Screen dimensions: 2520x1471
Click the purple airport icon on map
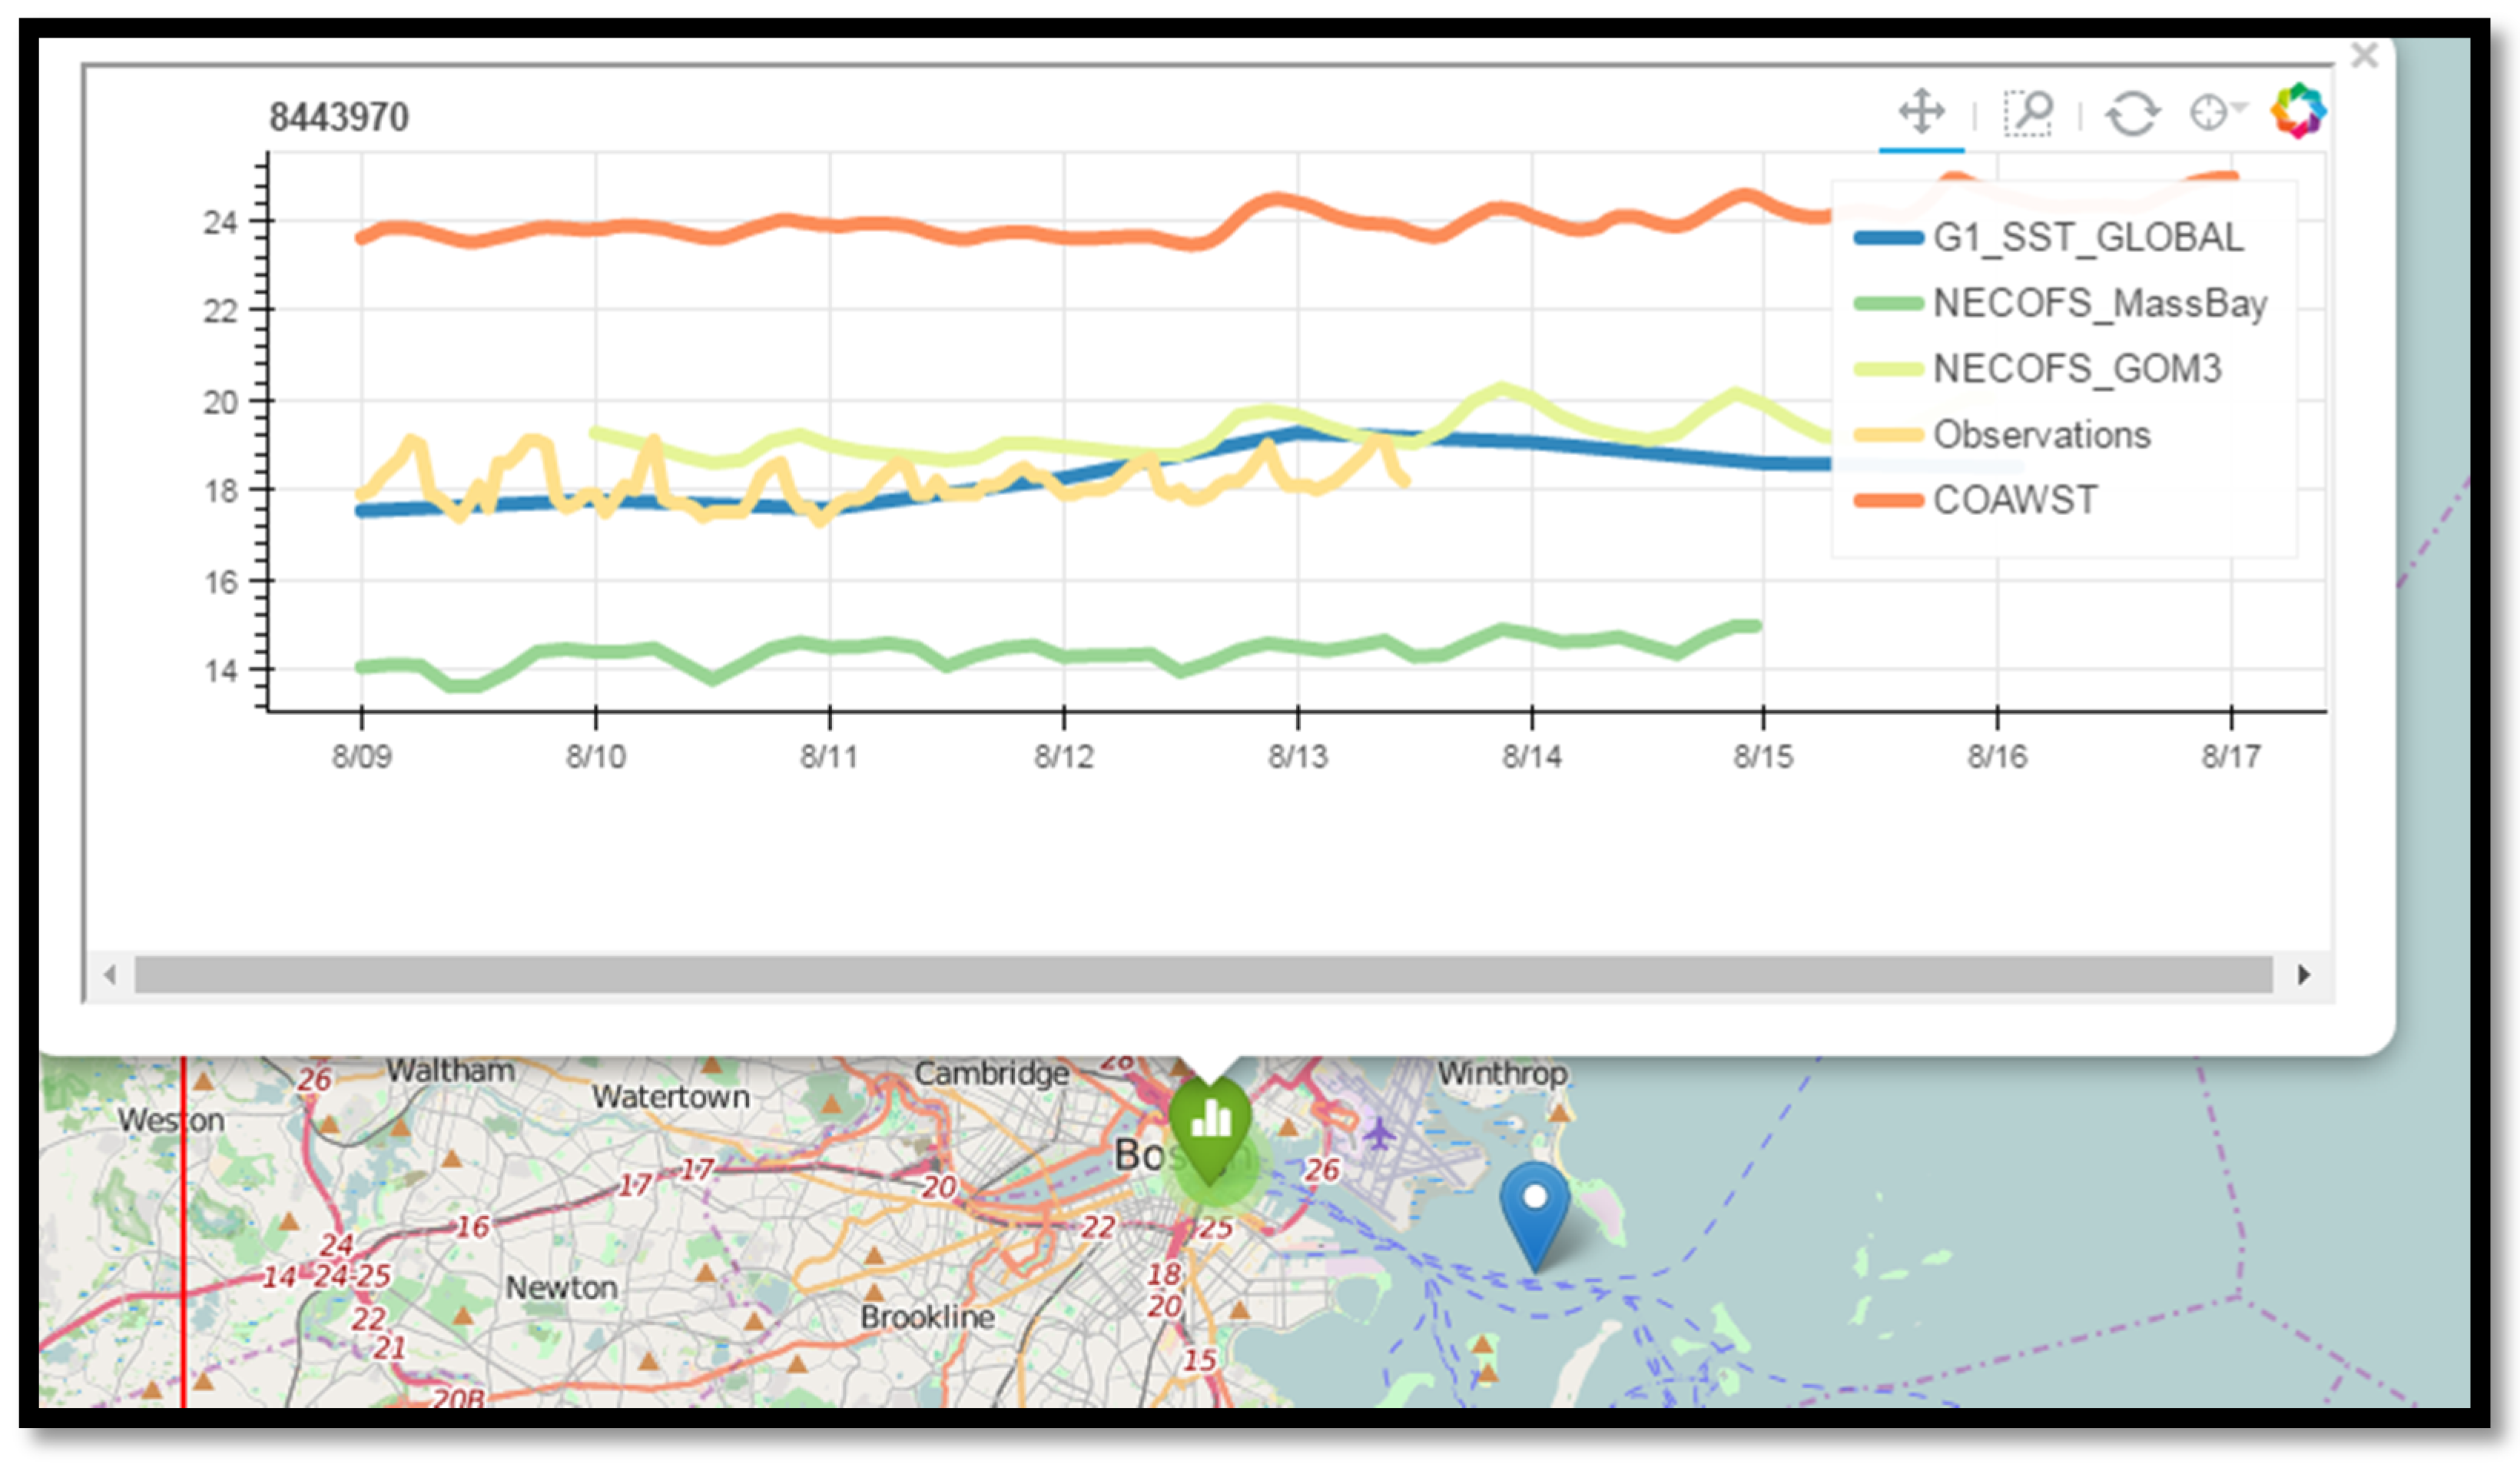1379,1134
